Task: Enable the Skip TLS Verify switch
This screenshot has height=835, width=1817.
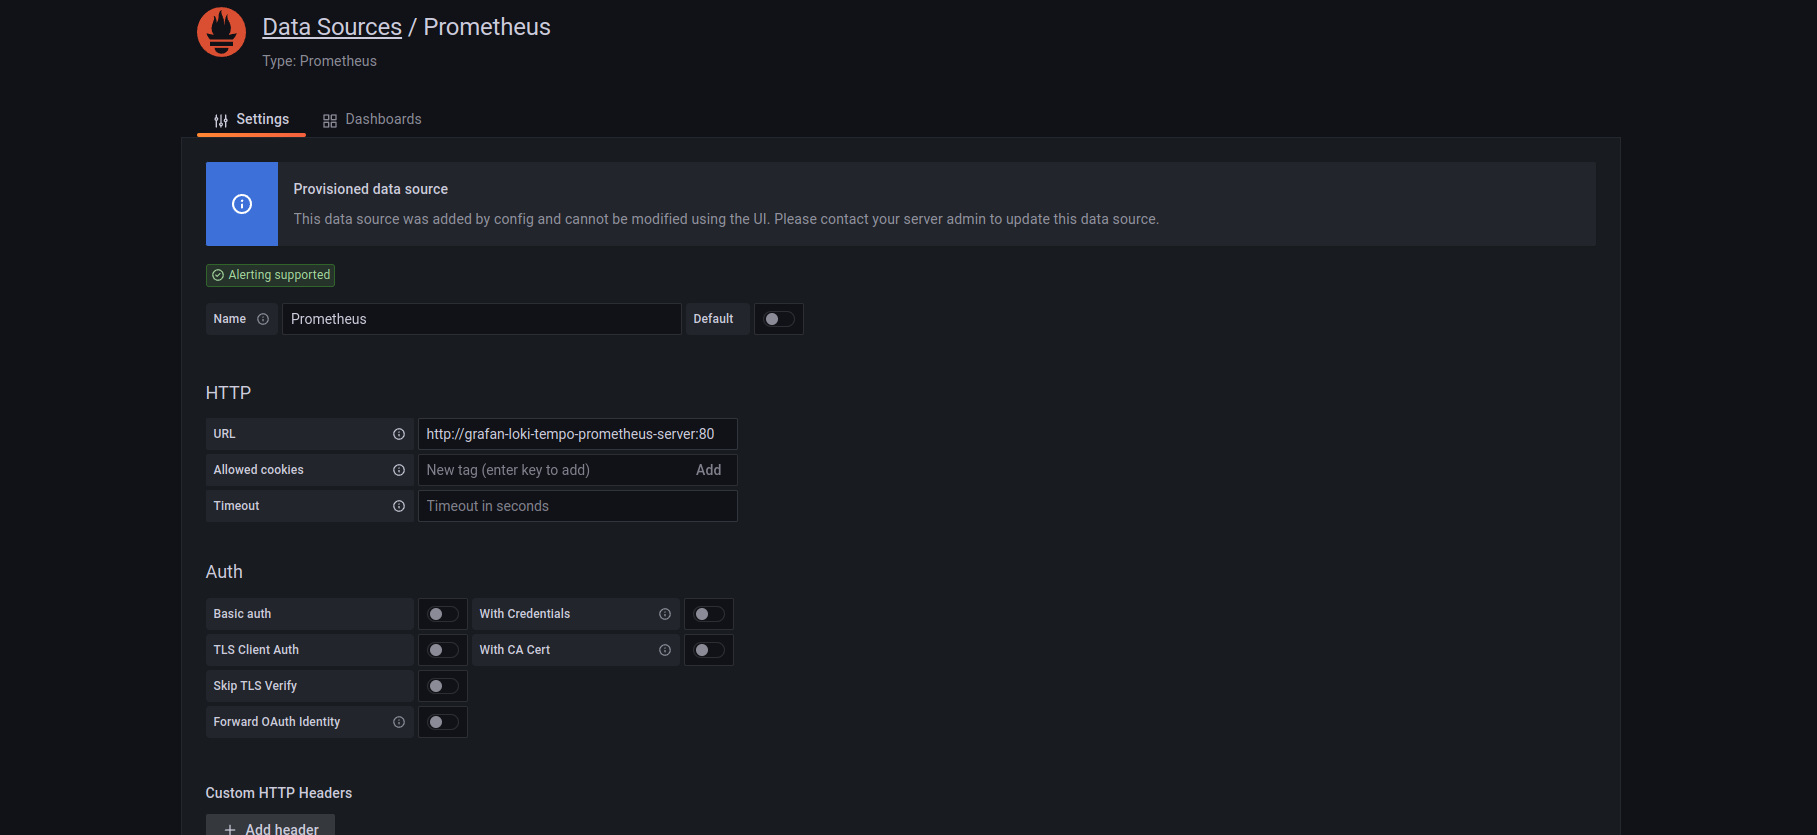Action: pos(443,686)
